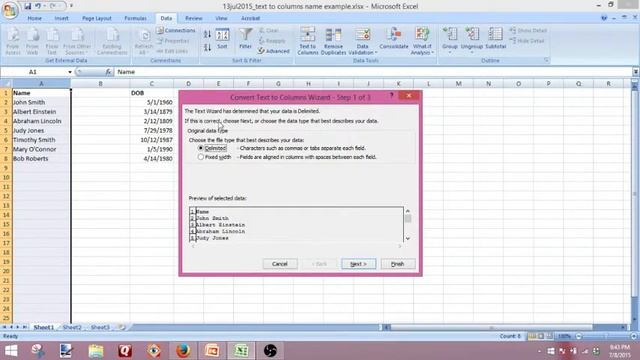Click the Text to Columns ribbon icon
Image resolution: width=640 pixels, height=360 pixels.
click(307, 41)
